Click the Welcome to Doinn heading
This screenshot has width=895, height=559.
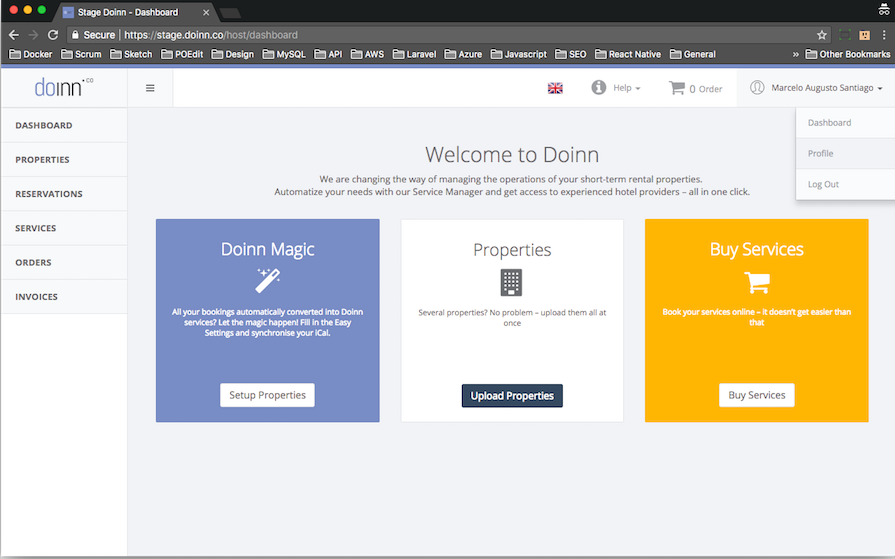[x=512, y=155]
